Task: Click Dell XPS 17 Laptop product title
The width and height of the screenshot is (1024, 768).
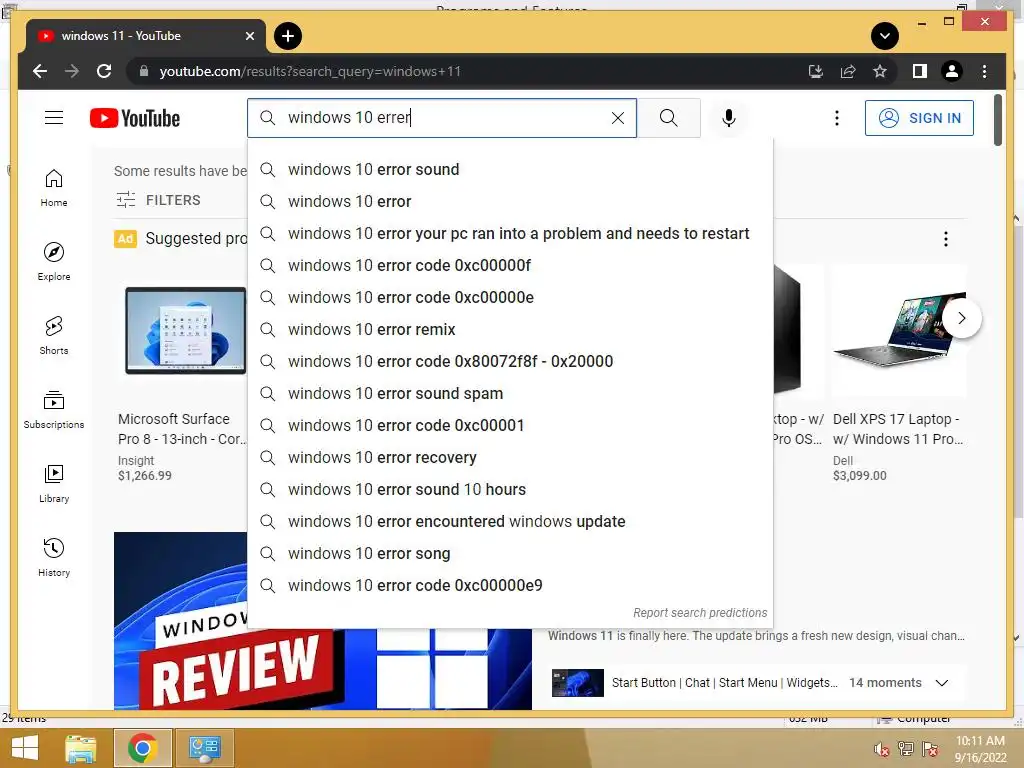Action: [x=898, y=428]
